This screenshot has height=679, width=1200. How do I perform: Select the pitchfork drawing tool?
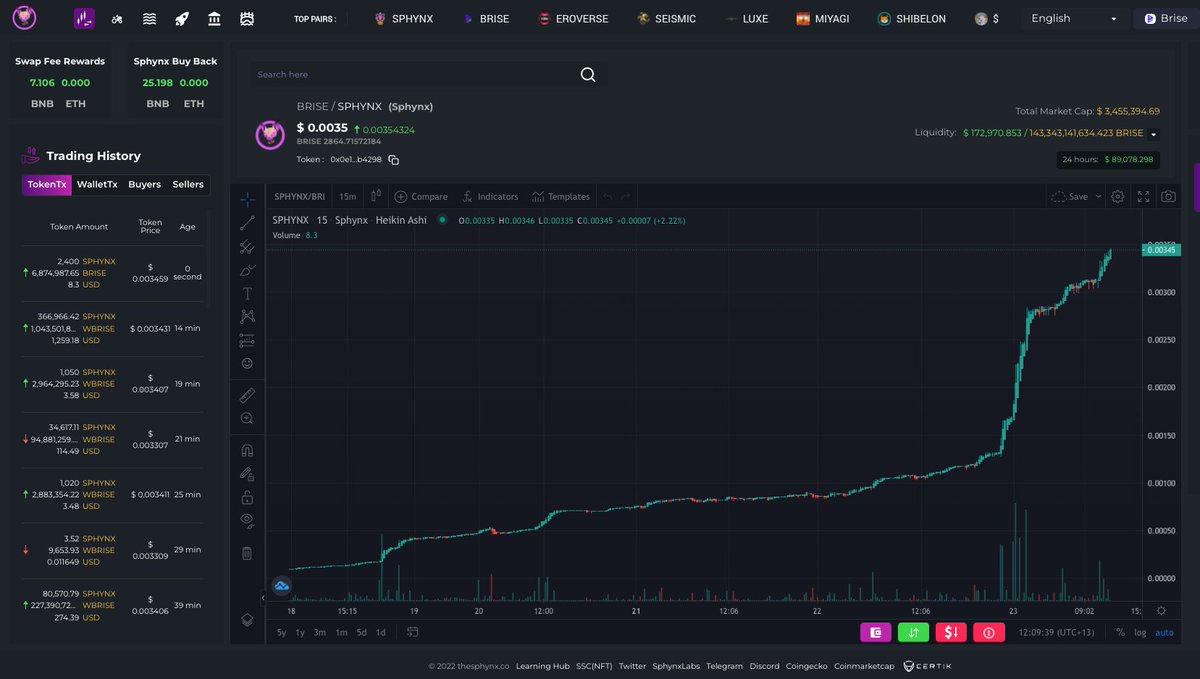[247, 246]
